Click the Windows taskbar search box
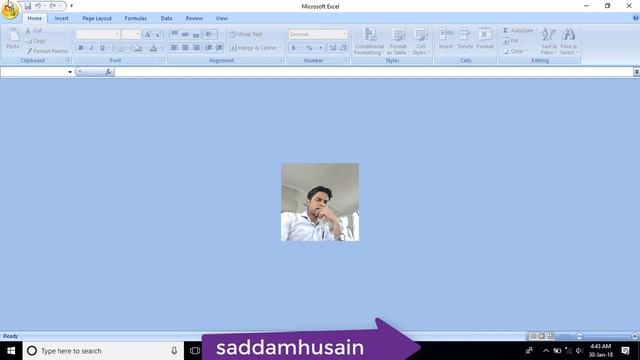This screenshot has width=640, height=360. coord(103,351)
